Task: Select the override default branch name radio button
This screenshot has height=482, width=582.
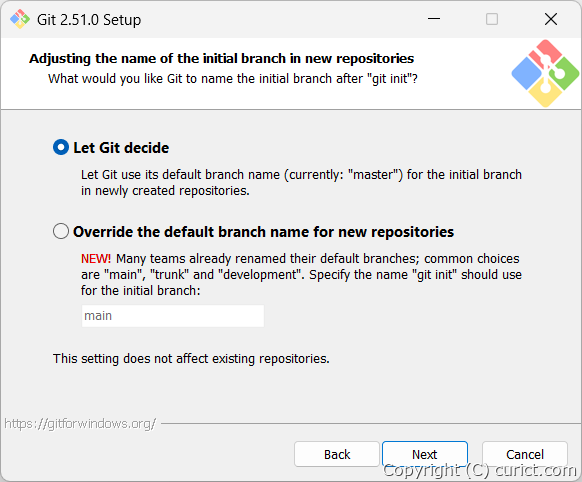Action: pos(61,231)
